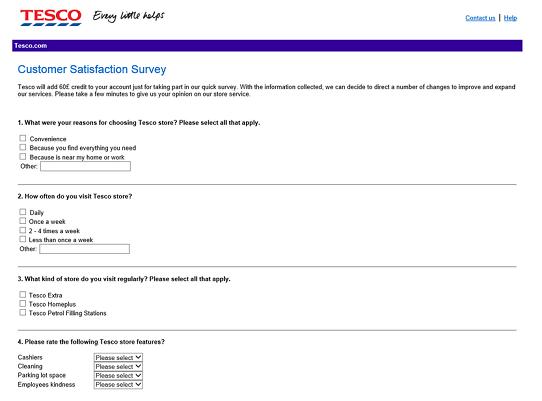Expand the Employees kindness dropdown
Image resolution: width=542 pixels, height=401 pixels.
pyautogui.click(x=118, y=384)
